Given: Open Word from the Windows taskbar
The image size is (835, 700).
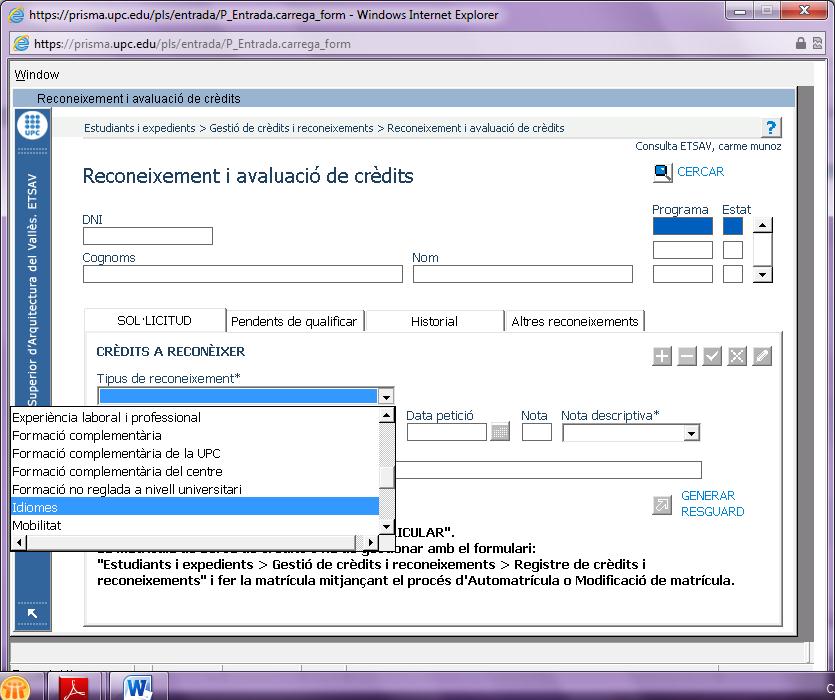Looking at the screenshot, I should click(138, 688).
